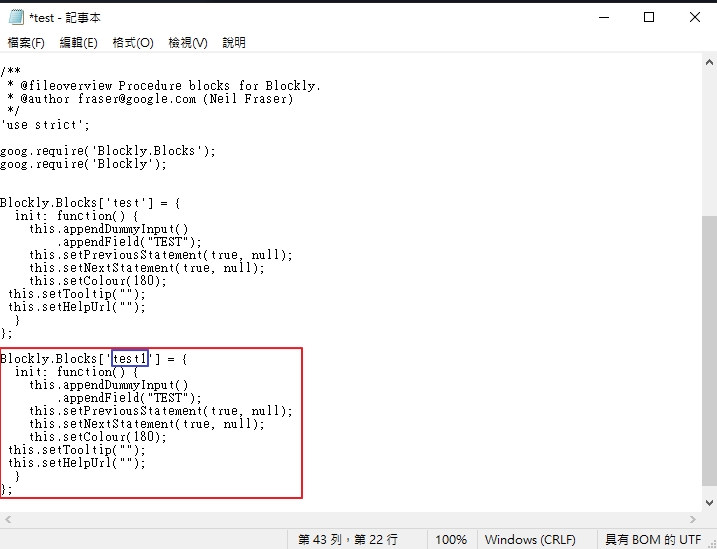Close the Notepad window
717x549 pixels.
(x=695, y=17)
